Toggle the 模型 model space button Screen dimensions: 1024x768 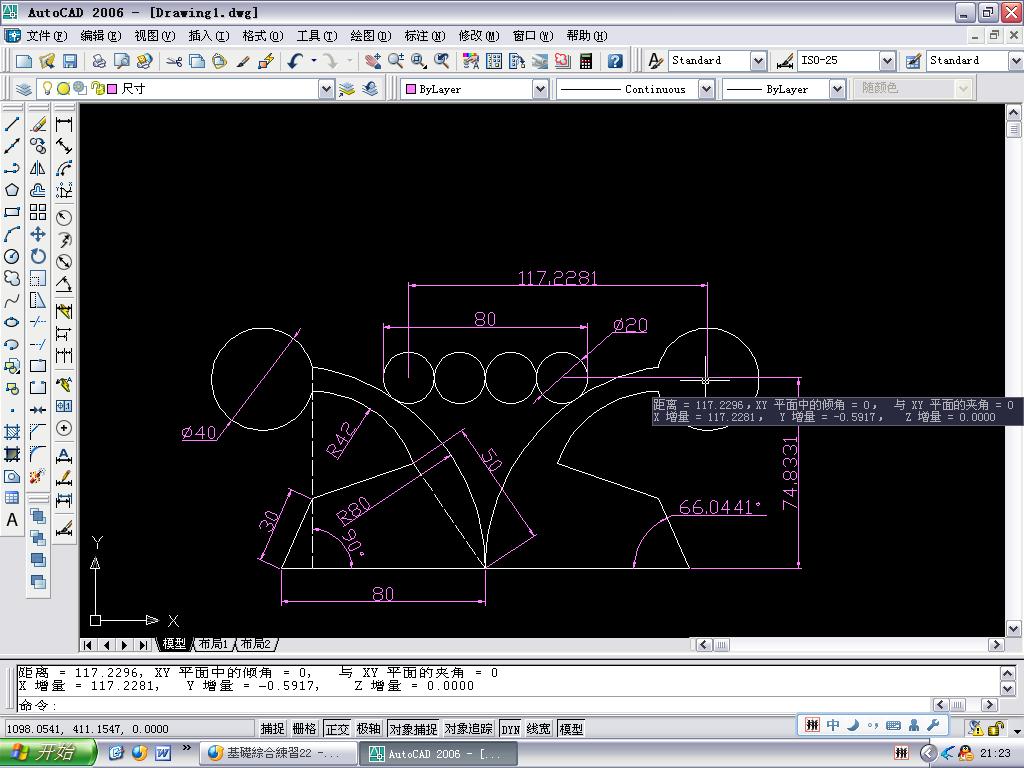571,729
